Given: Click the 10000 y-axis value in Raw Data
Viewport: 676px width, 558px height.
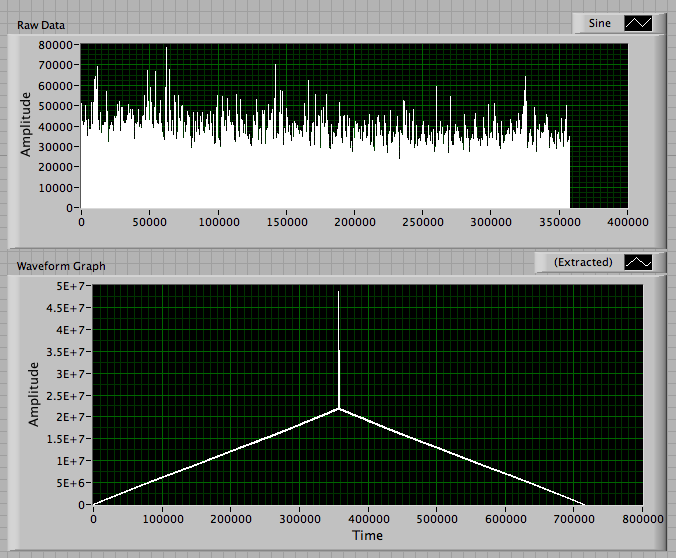Looking at the screenshot, I should 56,188.
